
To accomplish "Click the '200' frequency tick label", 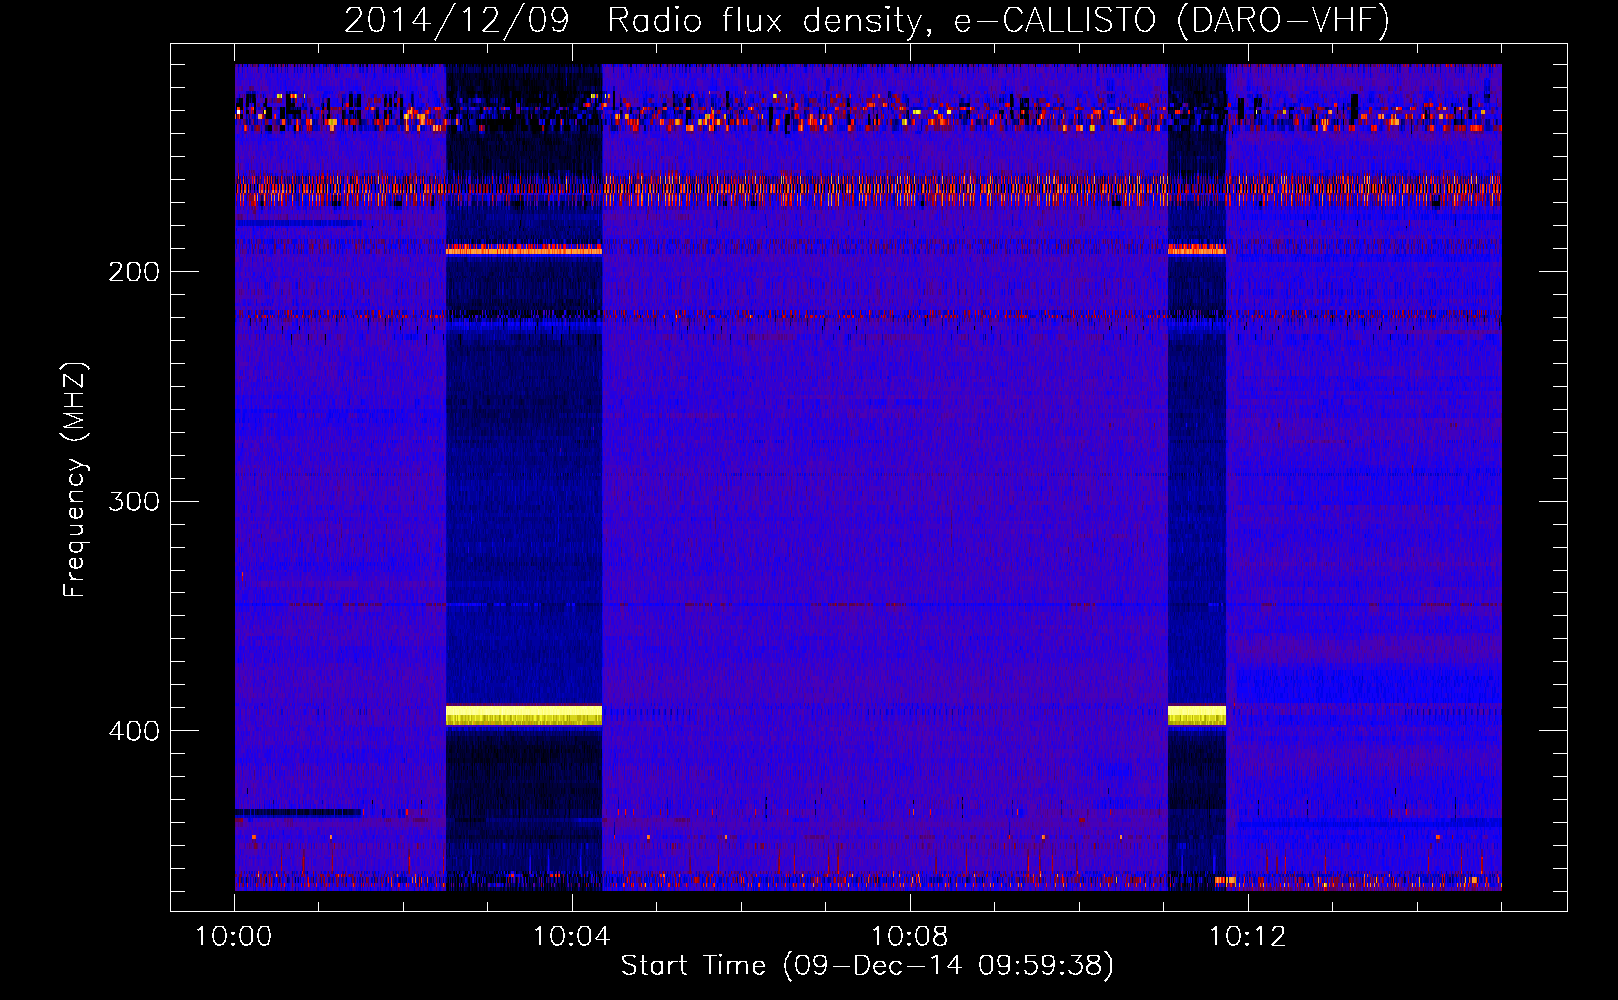I will pyautogui.click(x=134, y=272).
